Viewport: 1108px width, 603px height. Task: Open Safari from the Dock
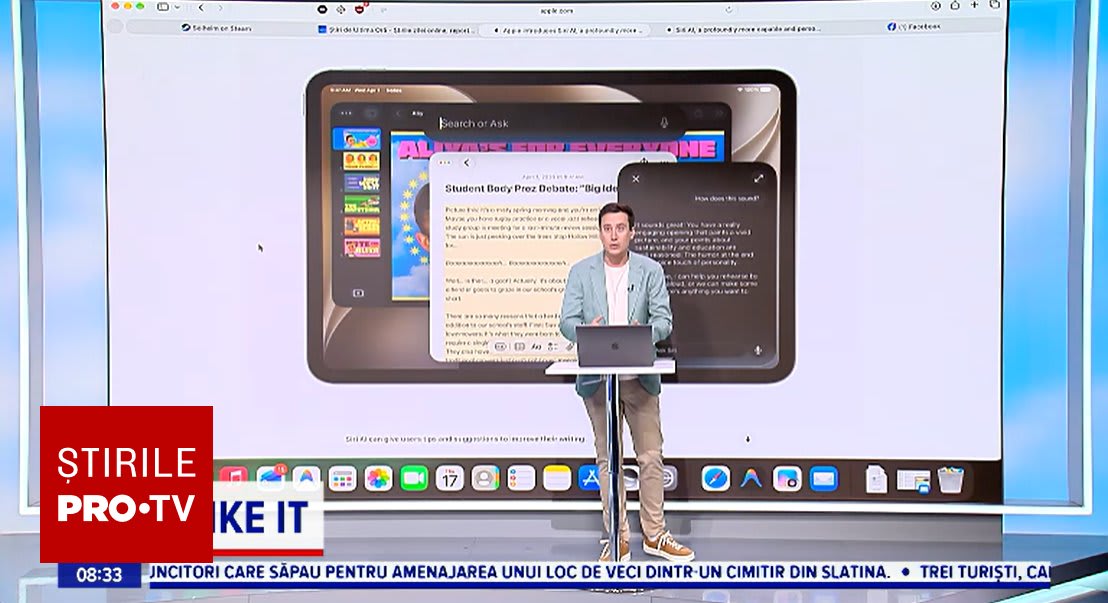(715, 479)
